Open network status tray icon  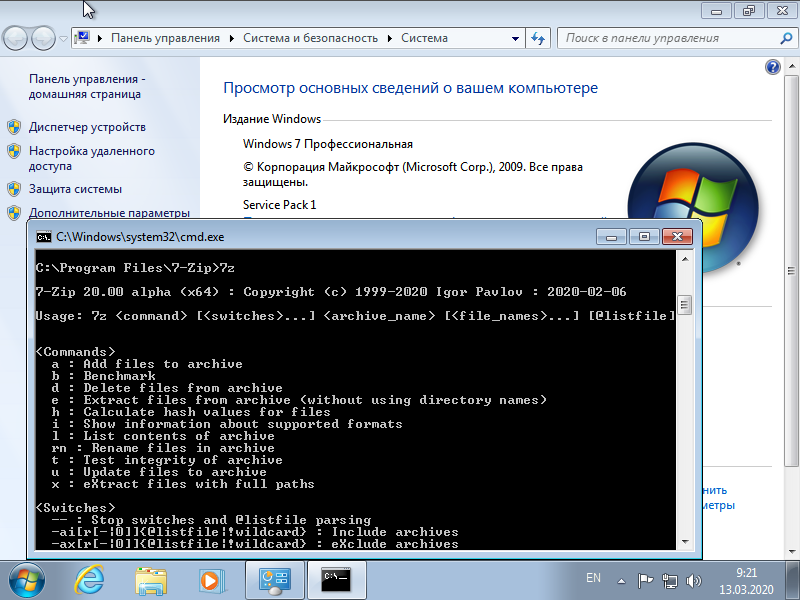(x=670, y=581)
